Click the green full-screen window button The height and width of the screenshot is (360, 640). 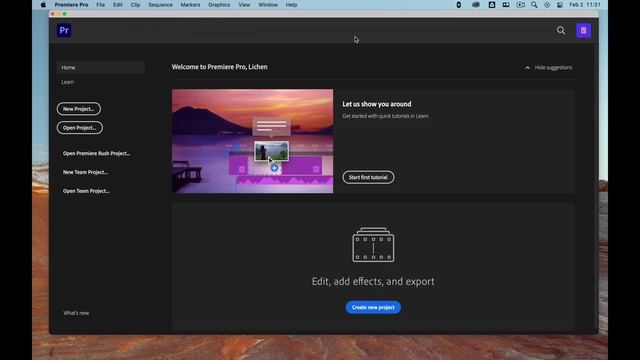65,14
